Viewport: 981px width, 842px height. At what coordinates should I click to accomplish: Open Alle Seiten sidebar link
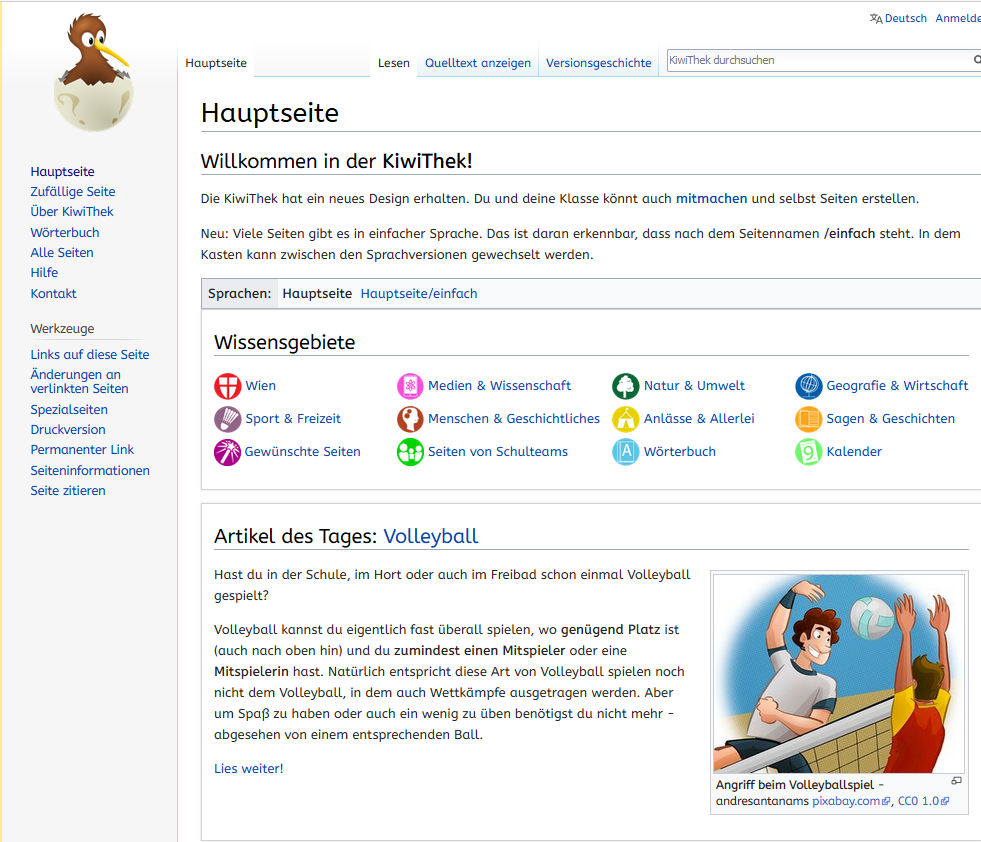62,253
